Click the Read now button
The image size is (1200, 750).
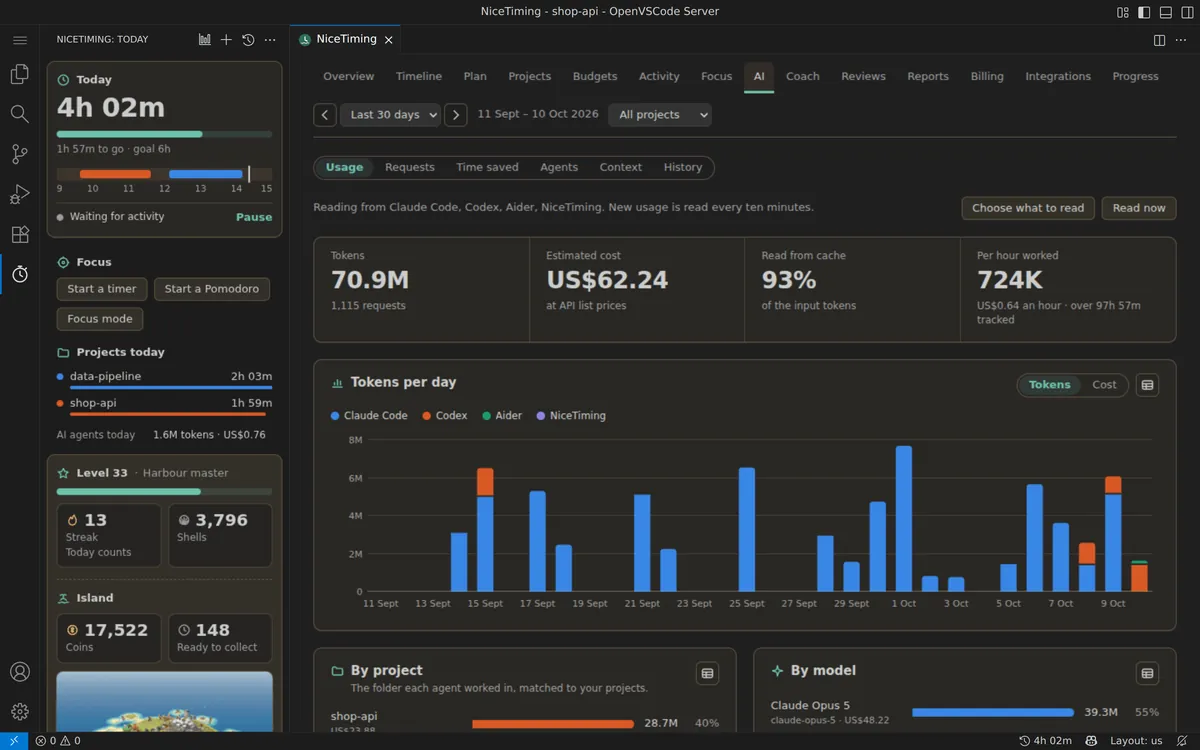pos(1139,208)
